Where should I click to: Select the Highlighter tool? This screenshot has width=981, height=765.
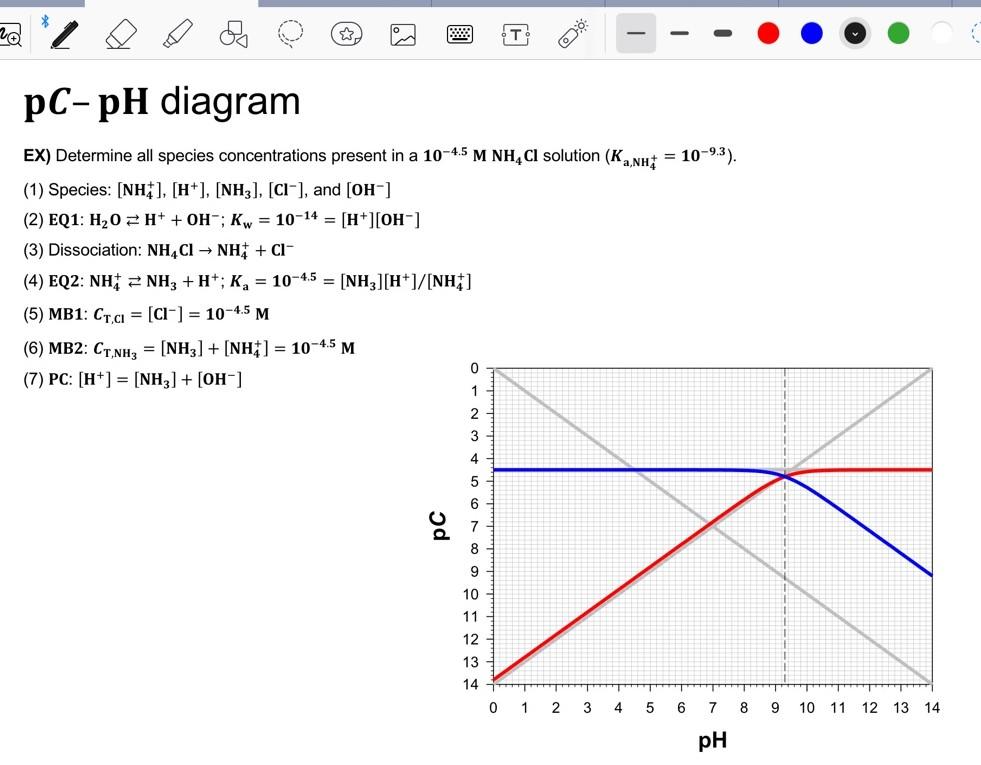(178, 34)
